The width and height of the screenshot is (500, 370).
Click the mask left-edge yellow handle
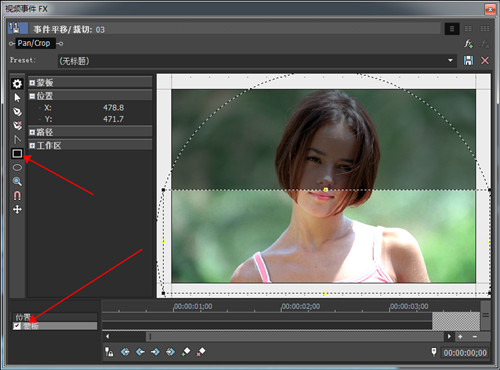point(163,241)
